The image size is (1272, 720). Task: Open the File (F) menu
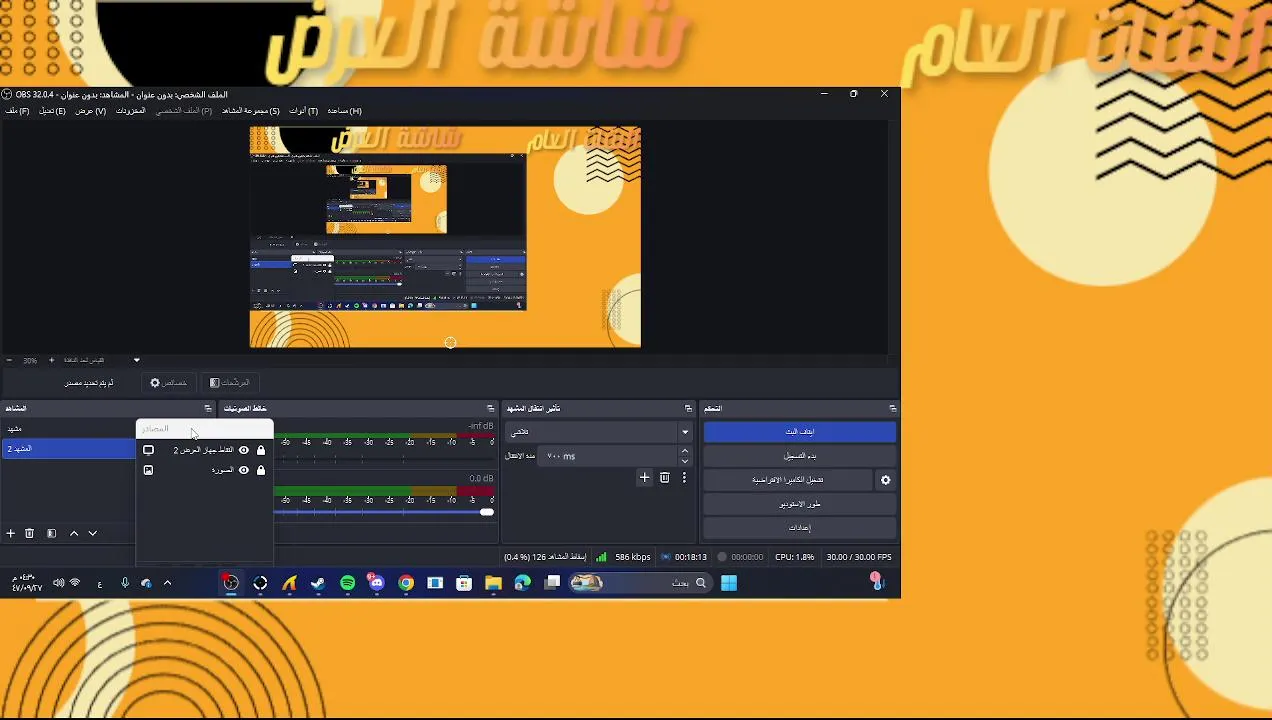point(17,111)
